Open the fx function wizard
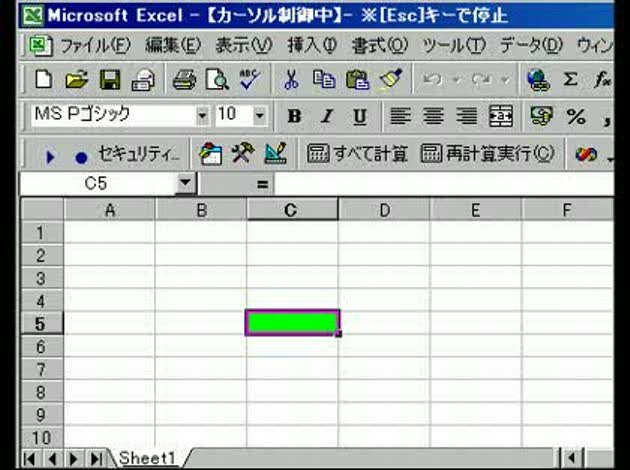 603,80
